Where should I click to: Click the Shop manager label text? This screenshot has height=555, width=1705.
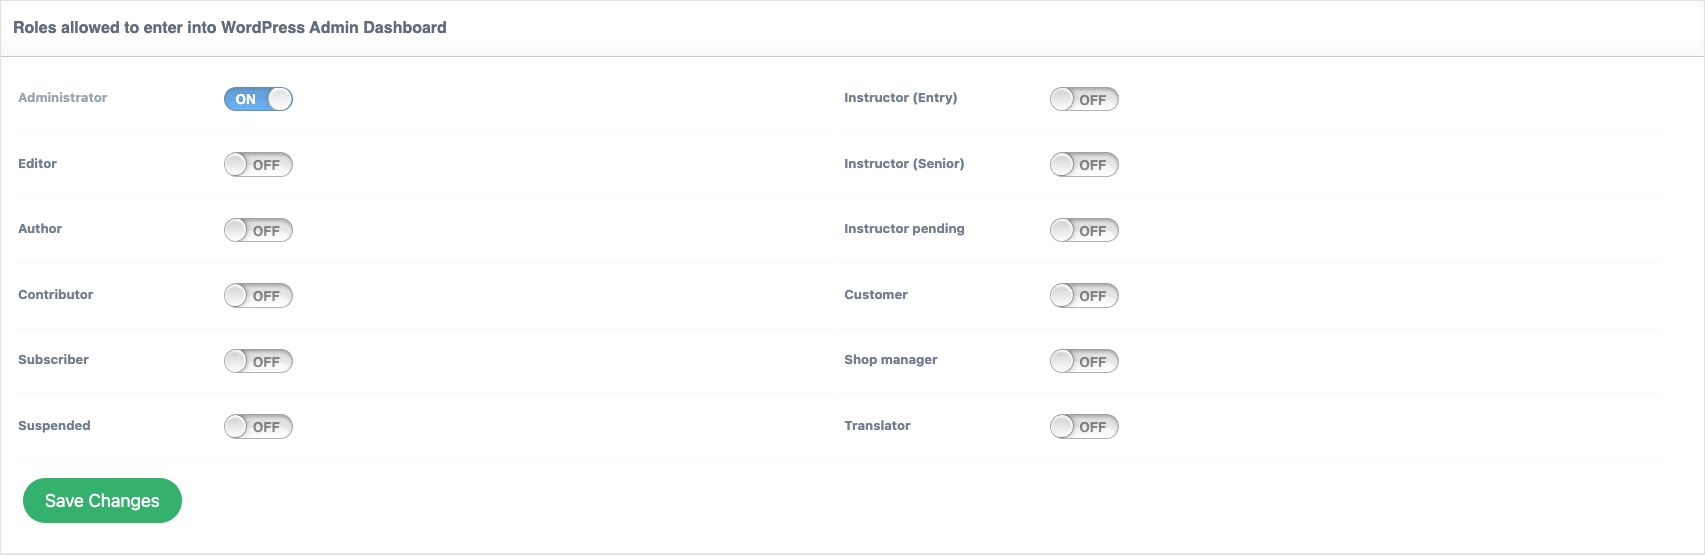[x=890, y=360]
